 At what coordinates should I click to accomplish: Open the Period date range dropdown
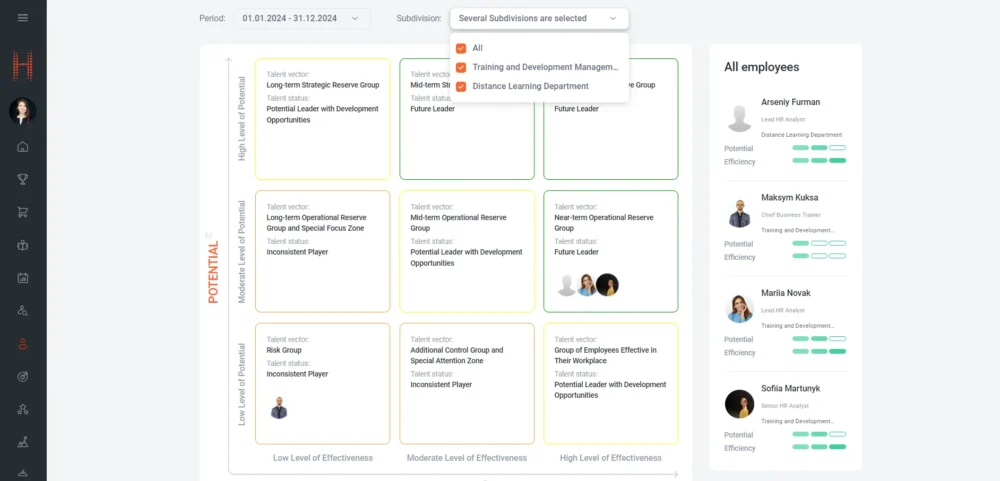click(x=302, y=18)
